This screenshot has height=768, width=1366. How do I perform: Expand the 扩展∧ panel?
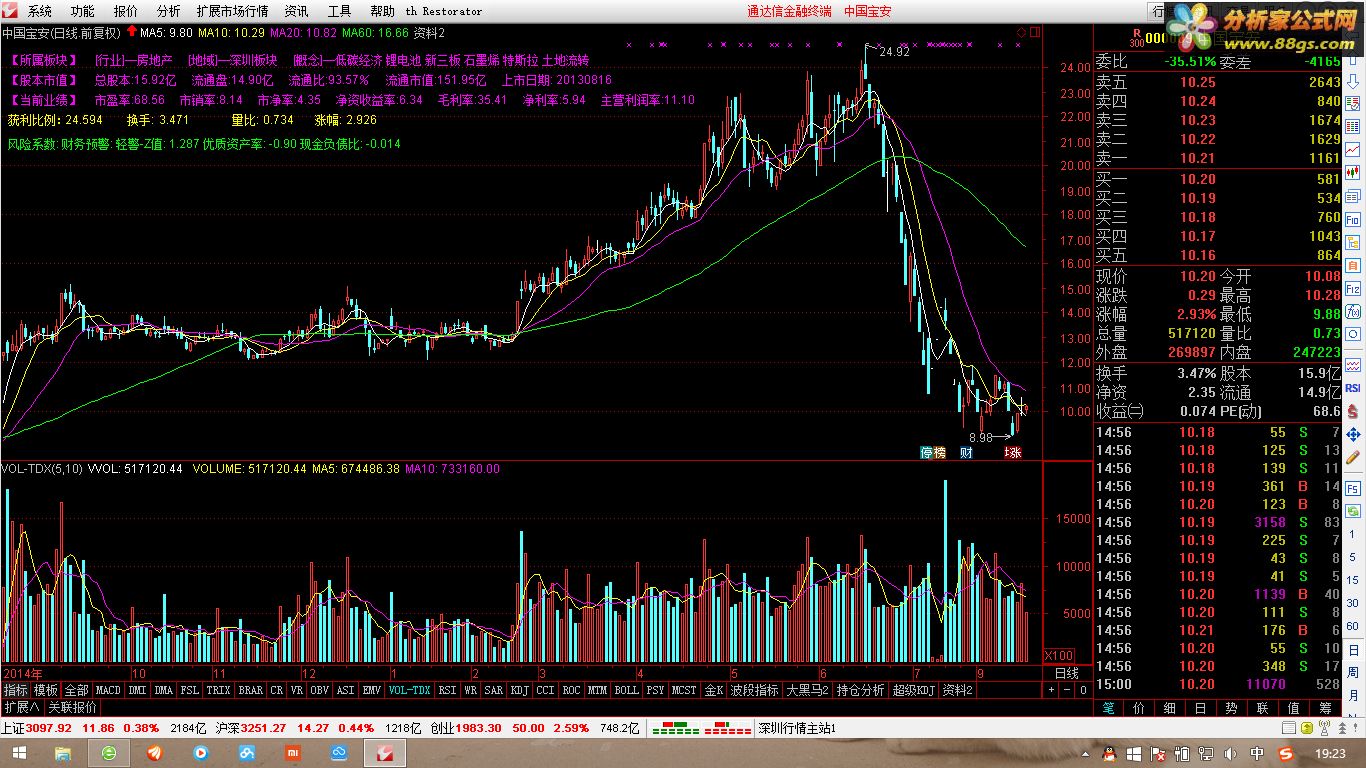pos(21,706)
